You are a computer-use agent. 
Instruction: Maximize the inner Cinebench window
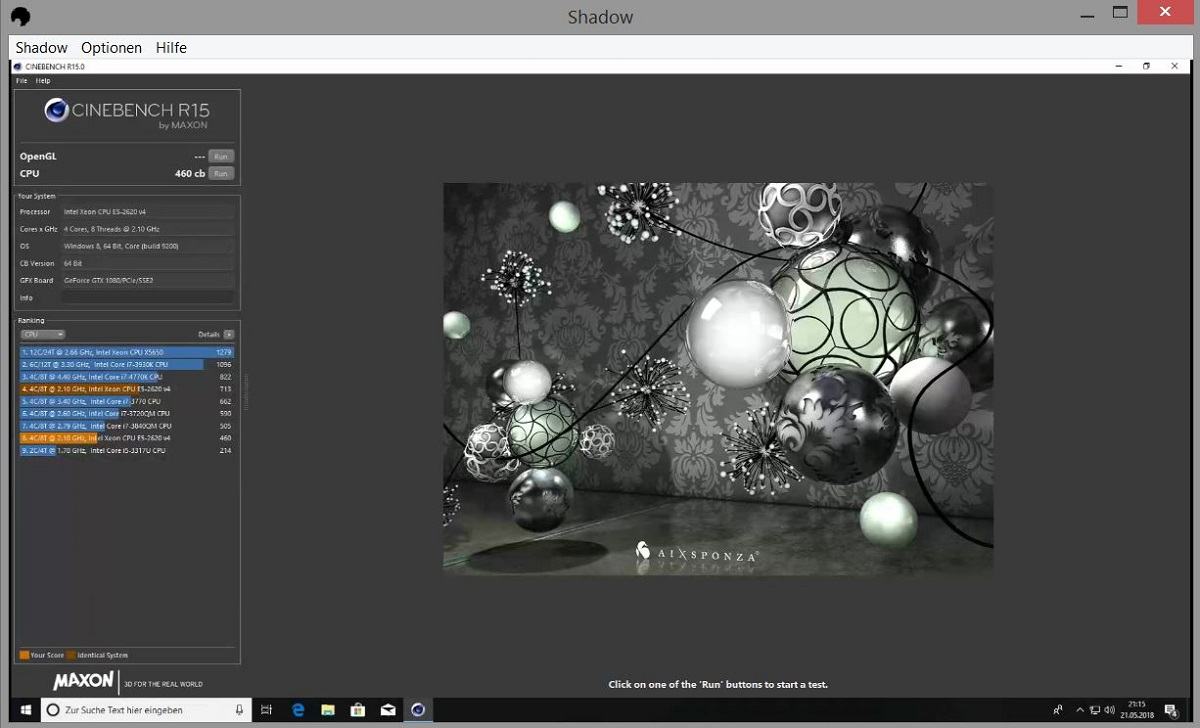tap(1146, 66)
